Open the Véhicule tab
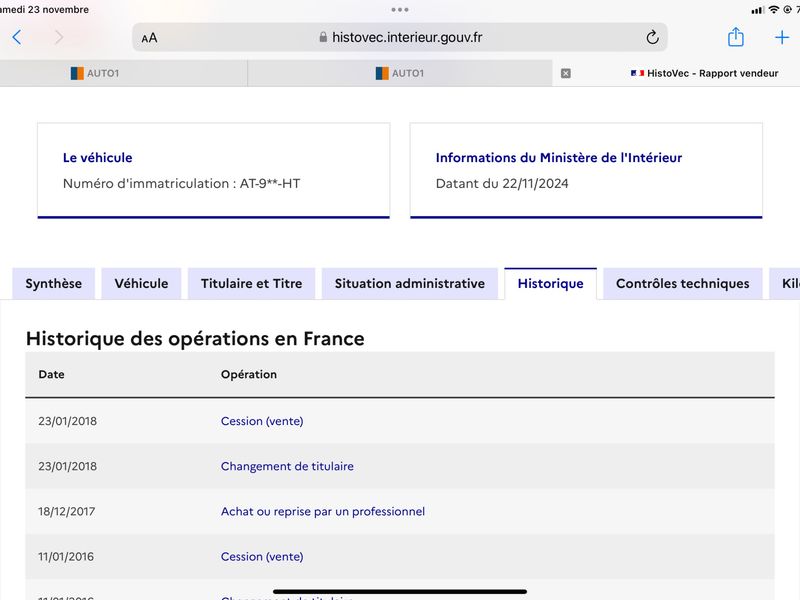The height and width of the screenshot is (600, 800). 141,284
